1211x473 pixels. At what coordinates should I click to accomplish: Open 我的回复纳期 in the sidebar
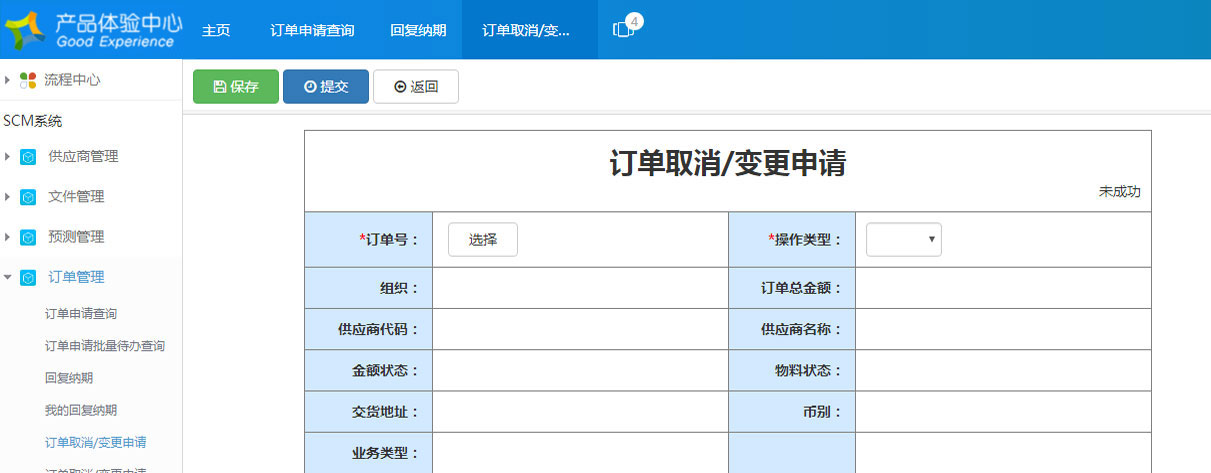pyautogui.click(x=81, y=410)
